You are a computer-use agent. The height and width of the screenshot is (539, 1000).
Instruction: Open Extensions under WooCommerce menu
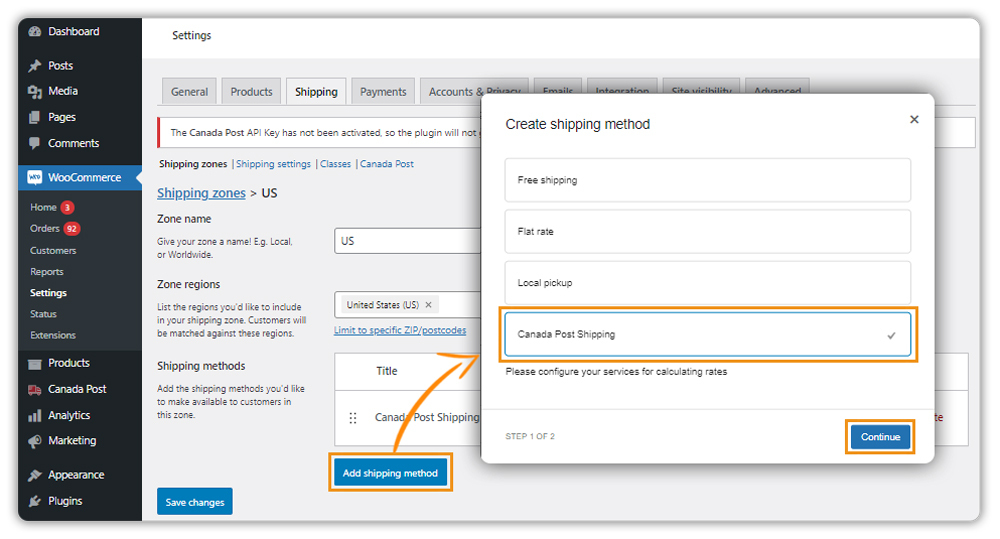[53, 335]
